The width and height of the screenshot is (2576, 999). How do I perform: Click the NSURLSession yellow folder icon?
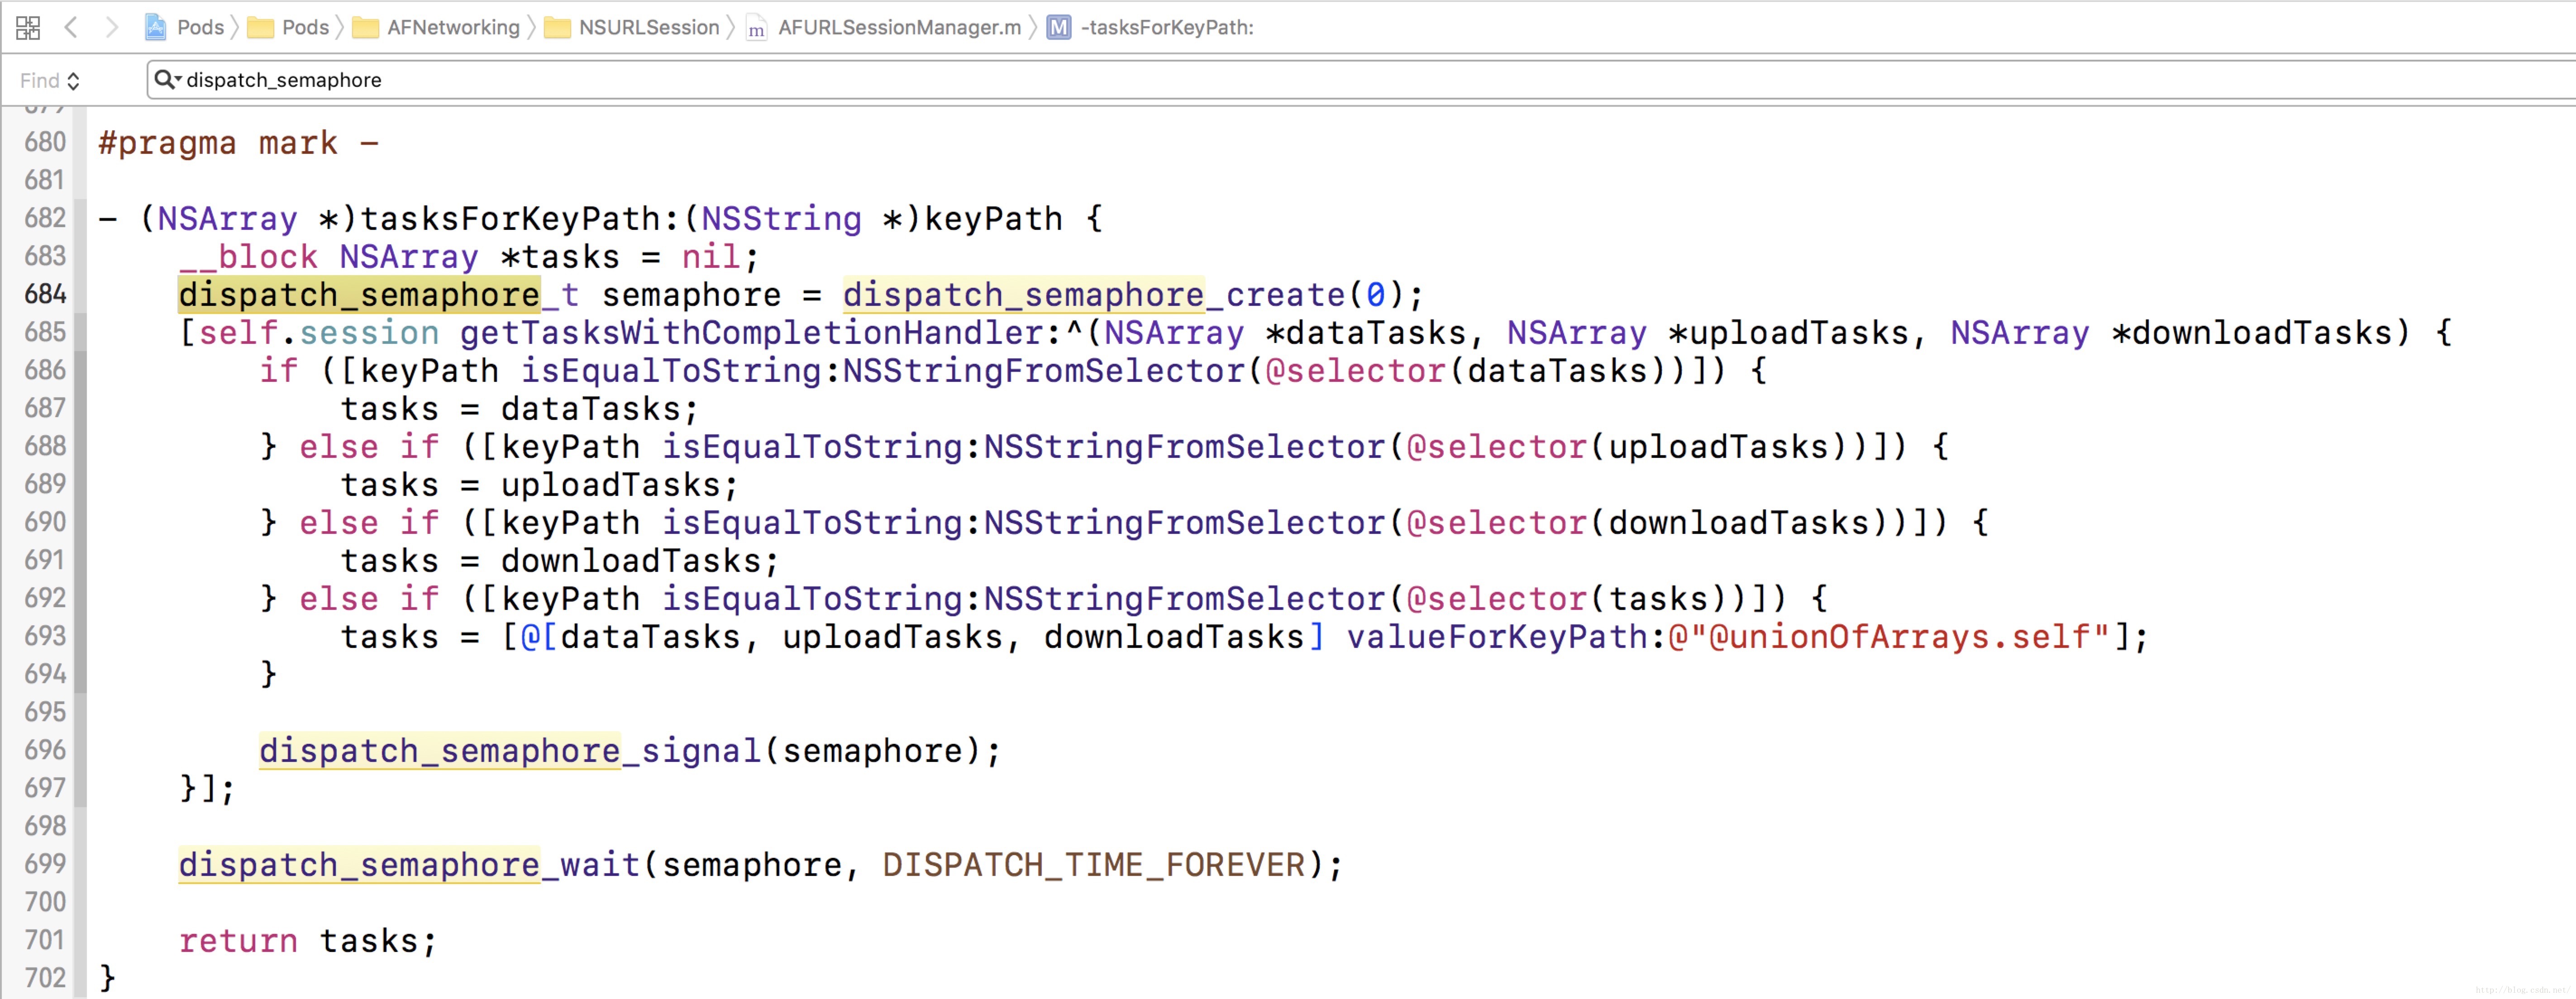557,27
